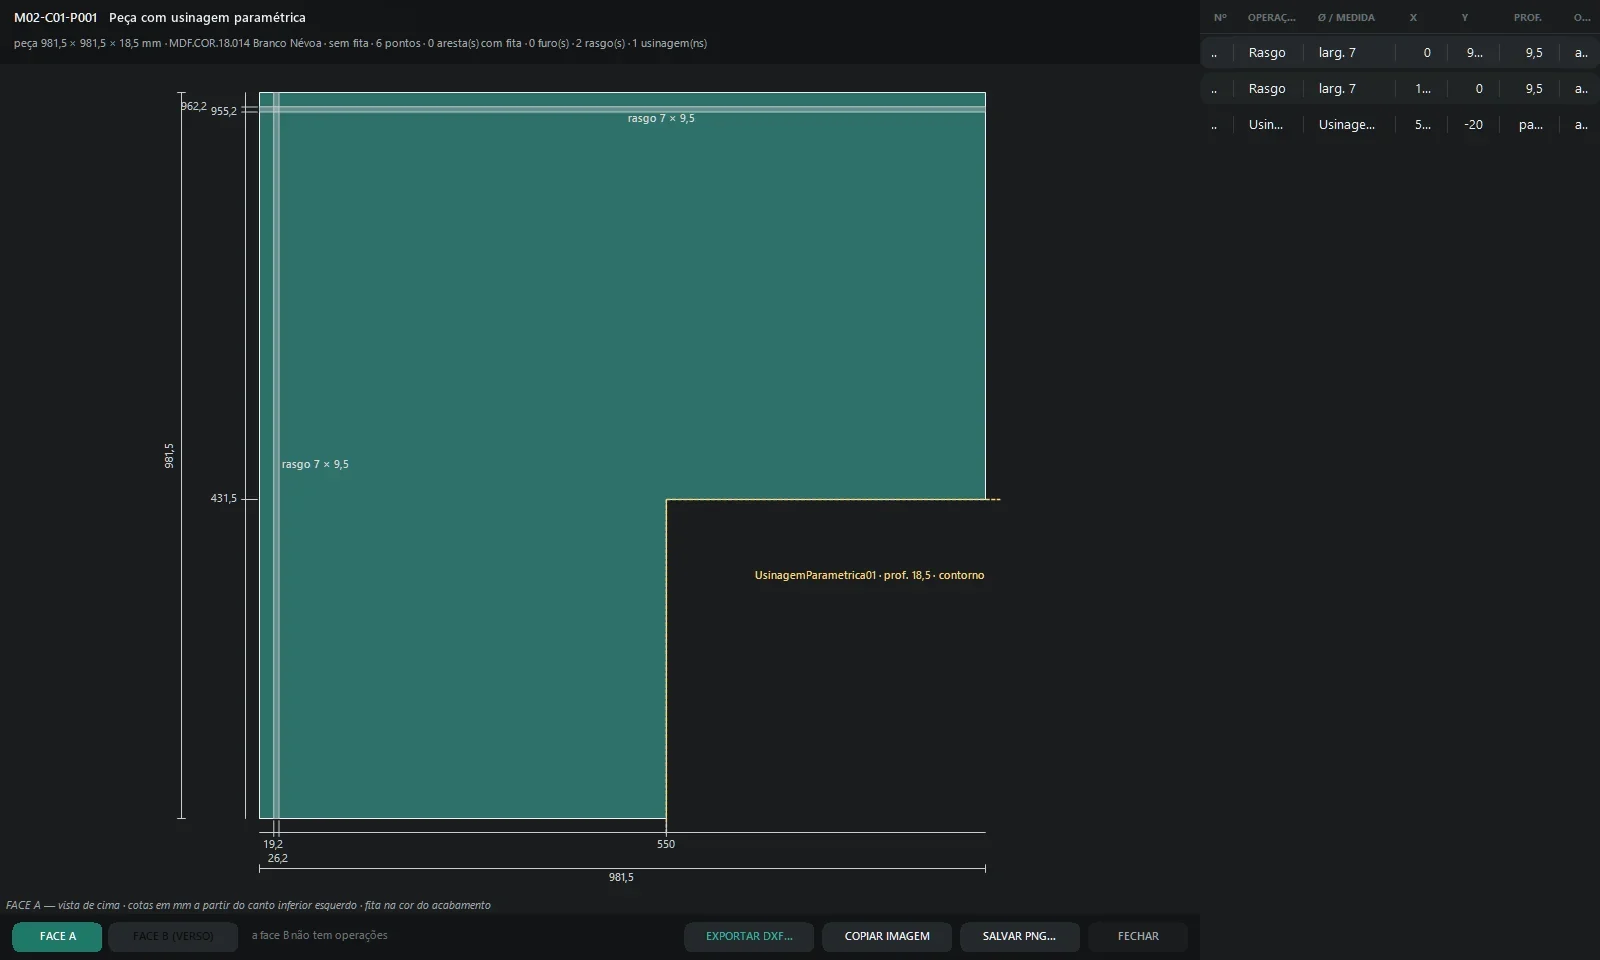
Task: Select the Rasgo cell in the Y 0 row
Action: coord(1267,89)
